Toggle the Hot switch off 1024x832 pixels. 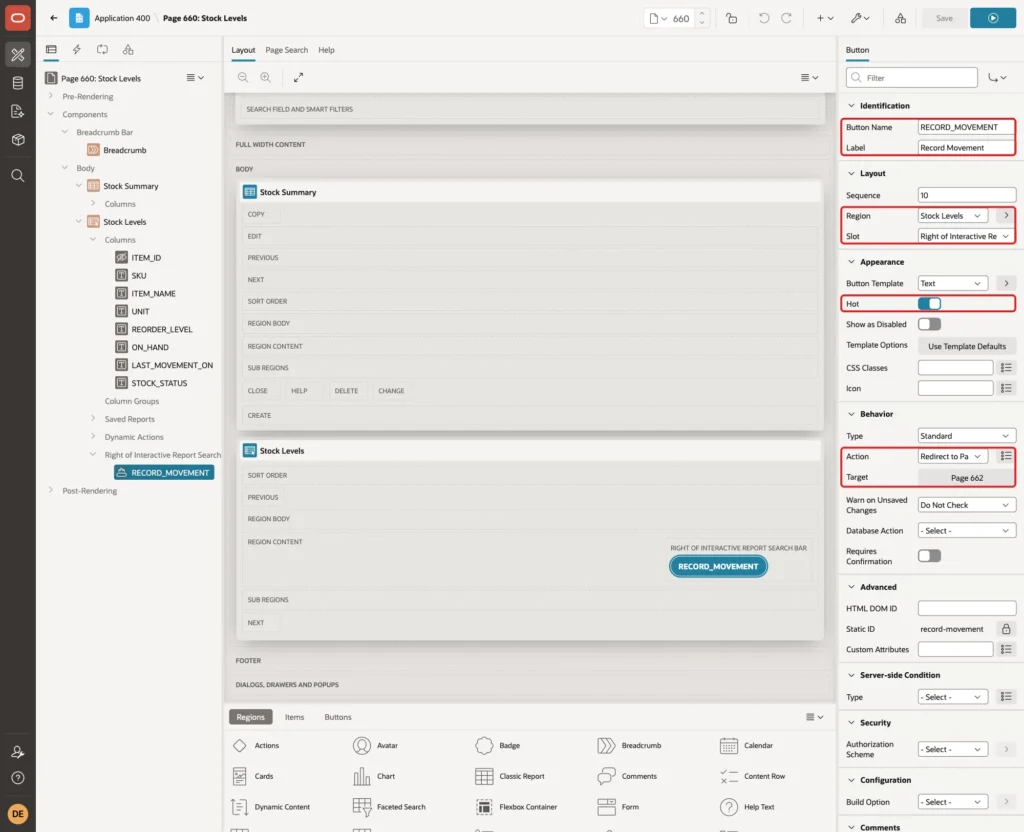point(929,304)
